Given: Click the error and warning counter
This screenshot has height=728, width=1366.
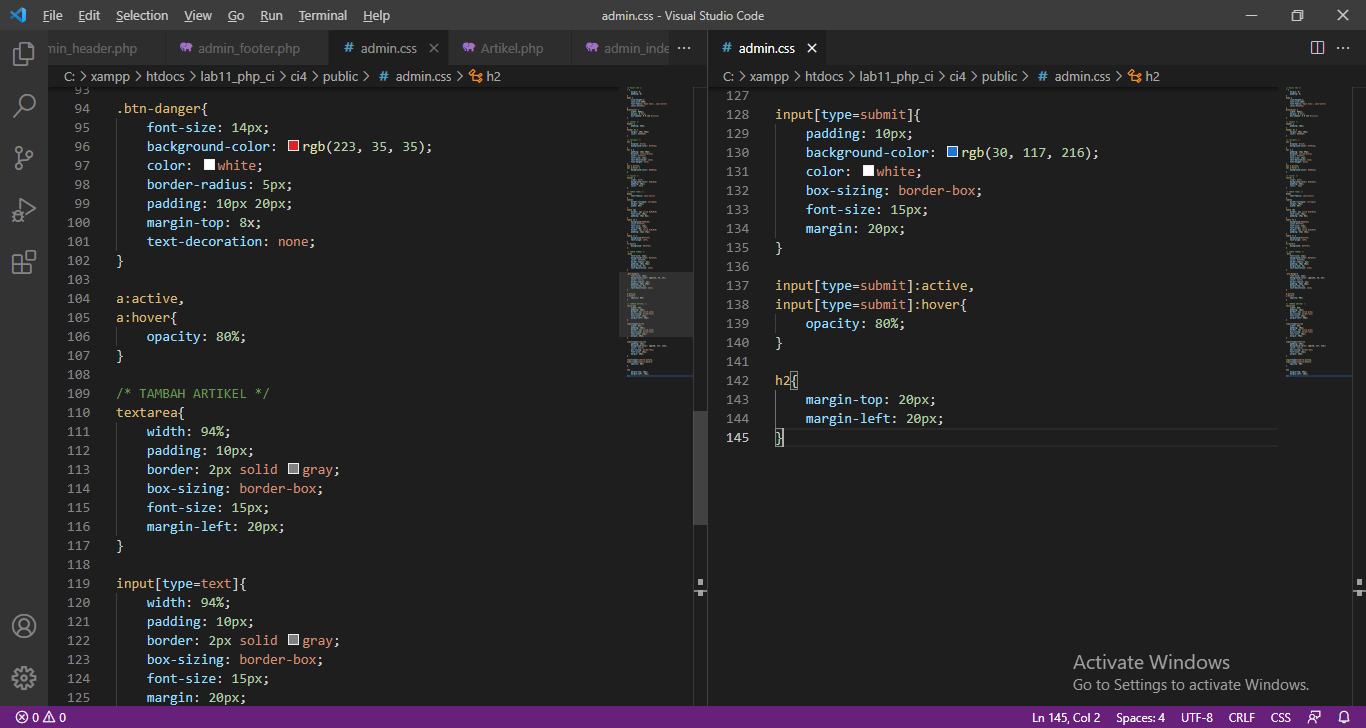Looking at the screenshot, I should (x=38, y=717).
